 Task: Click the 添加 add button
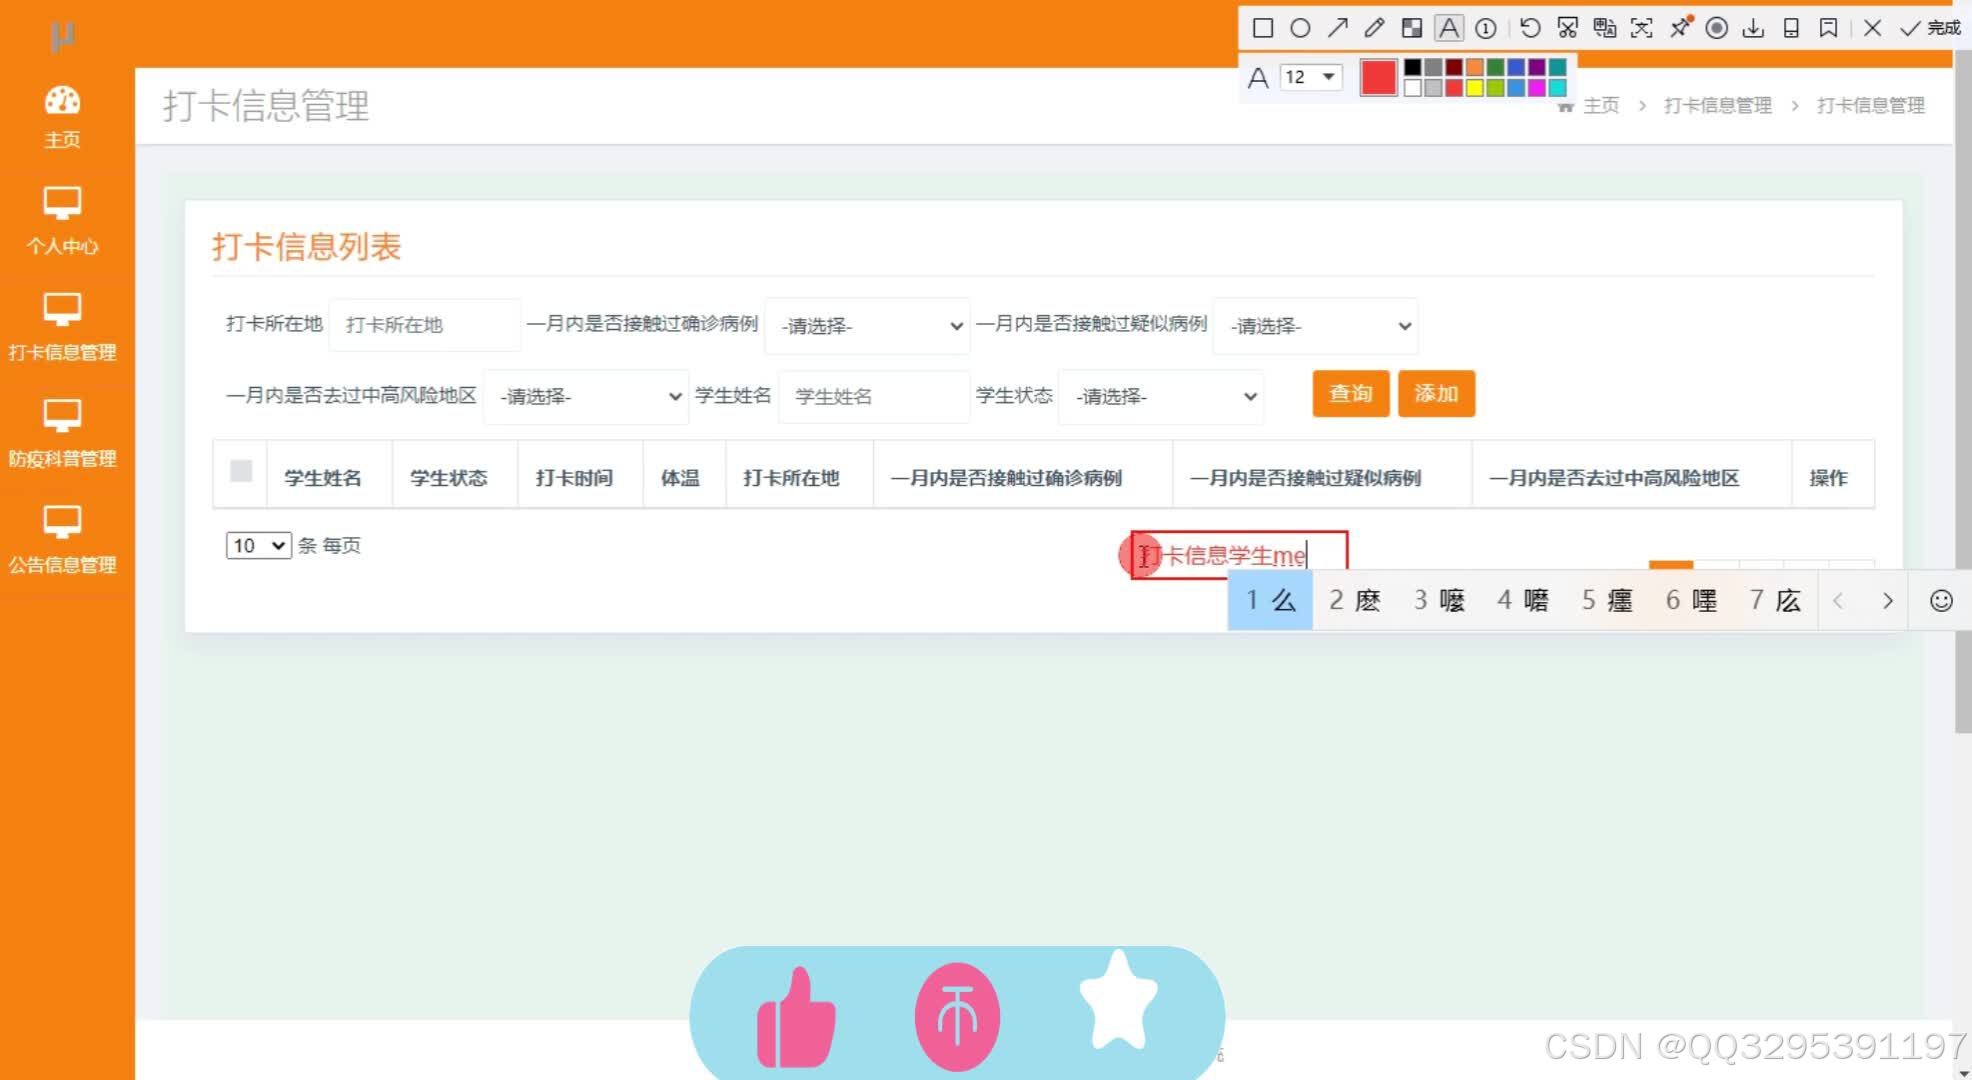click(x=1436, y=394)
